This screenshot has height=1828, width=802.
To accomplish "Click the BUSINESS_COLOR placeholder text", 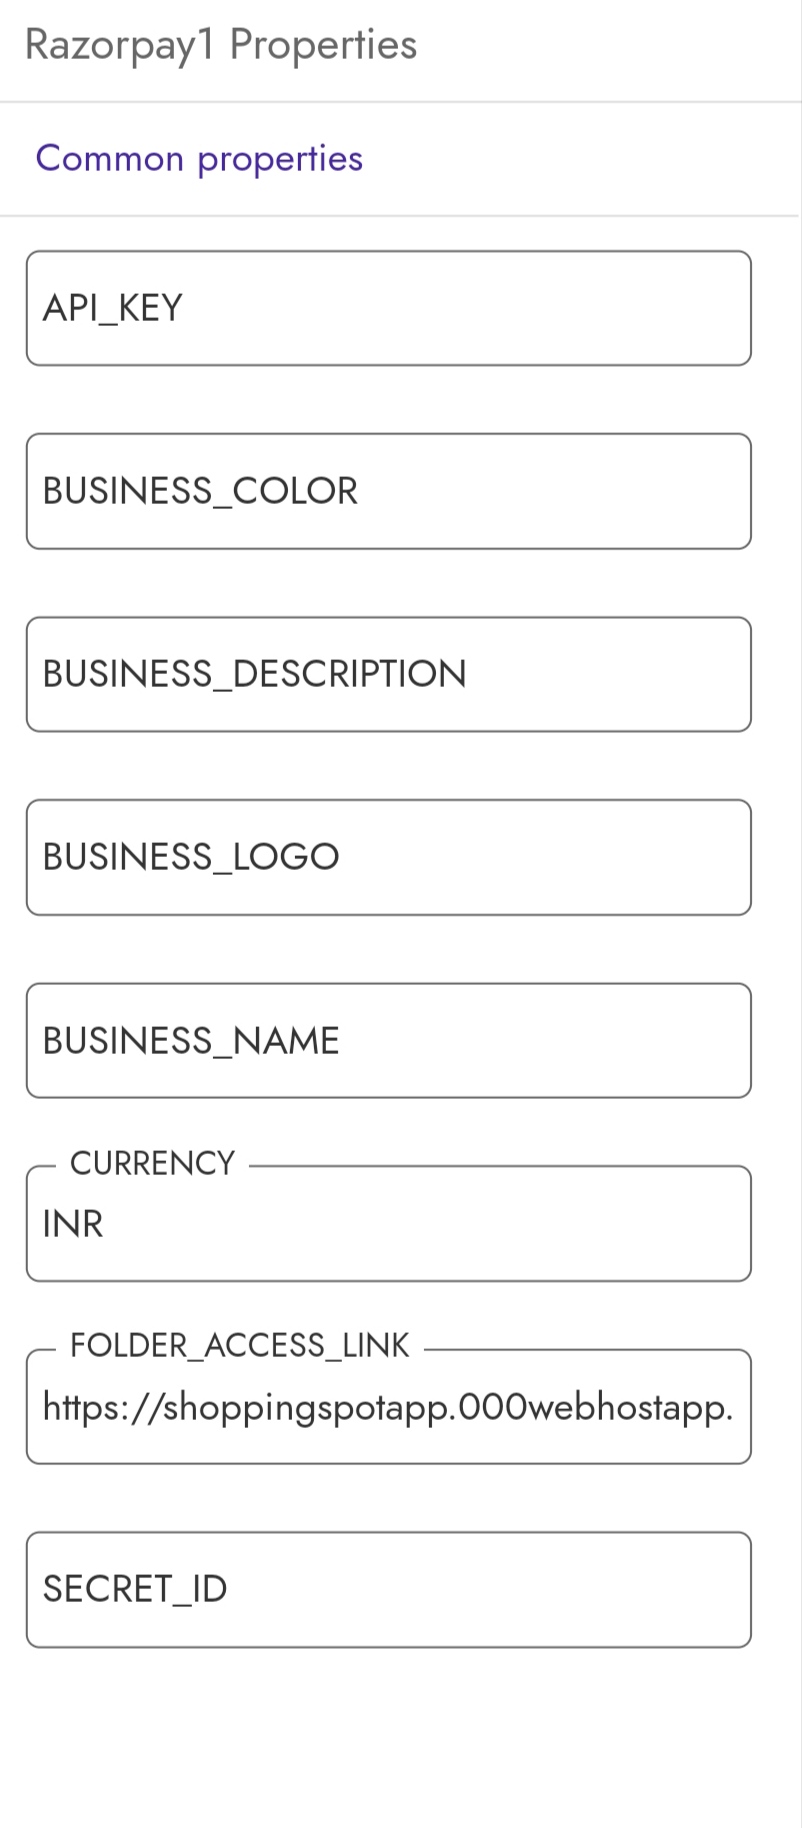I will [199, 491].
